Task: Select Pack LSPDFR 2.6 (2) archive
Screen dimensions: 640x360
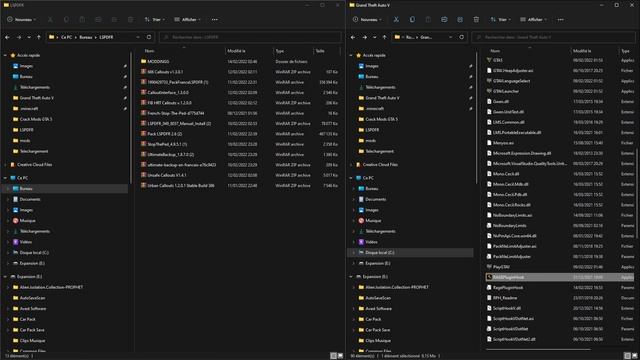Action: [x=164, y=134]
